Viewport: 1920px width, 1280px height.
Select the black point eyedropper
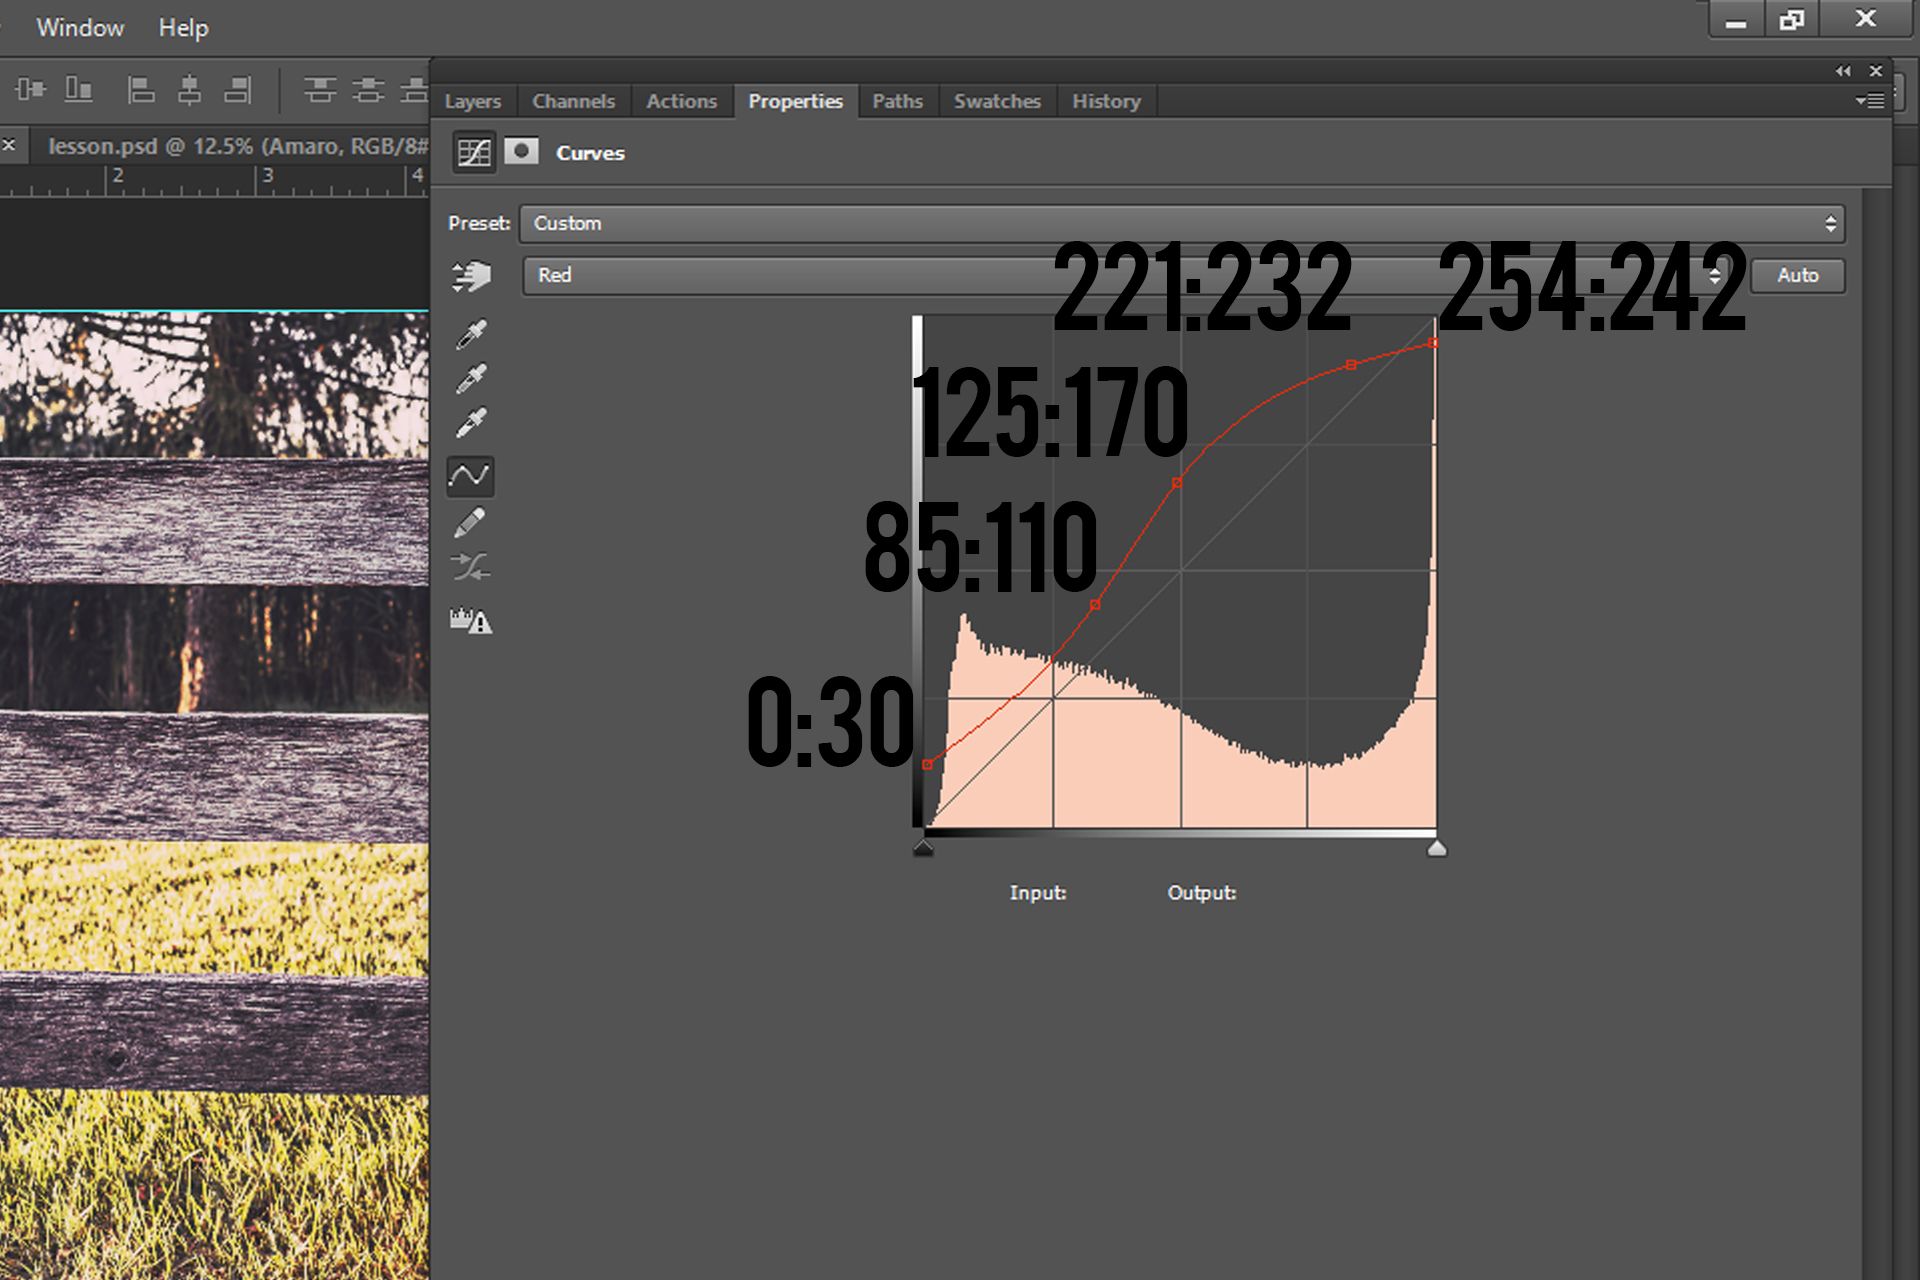470,332
